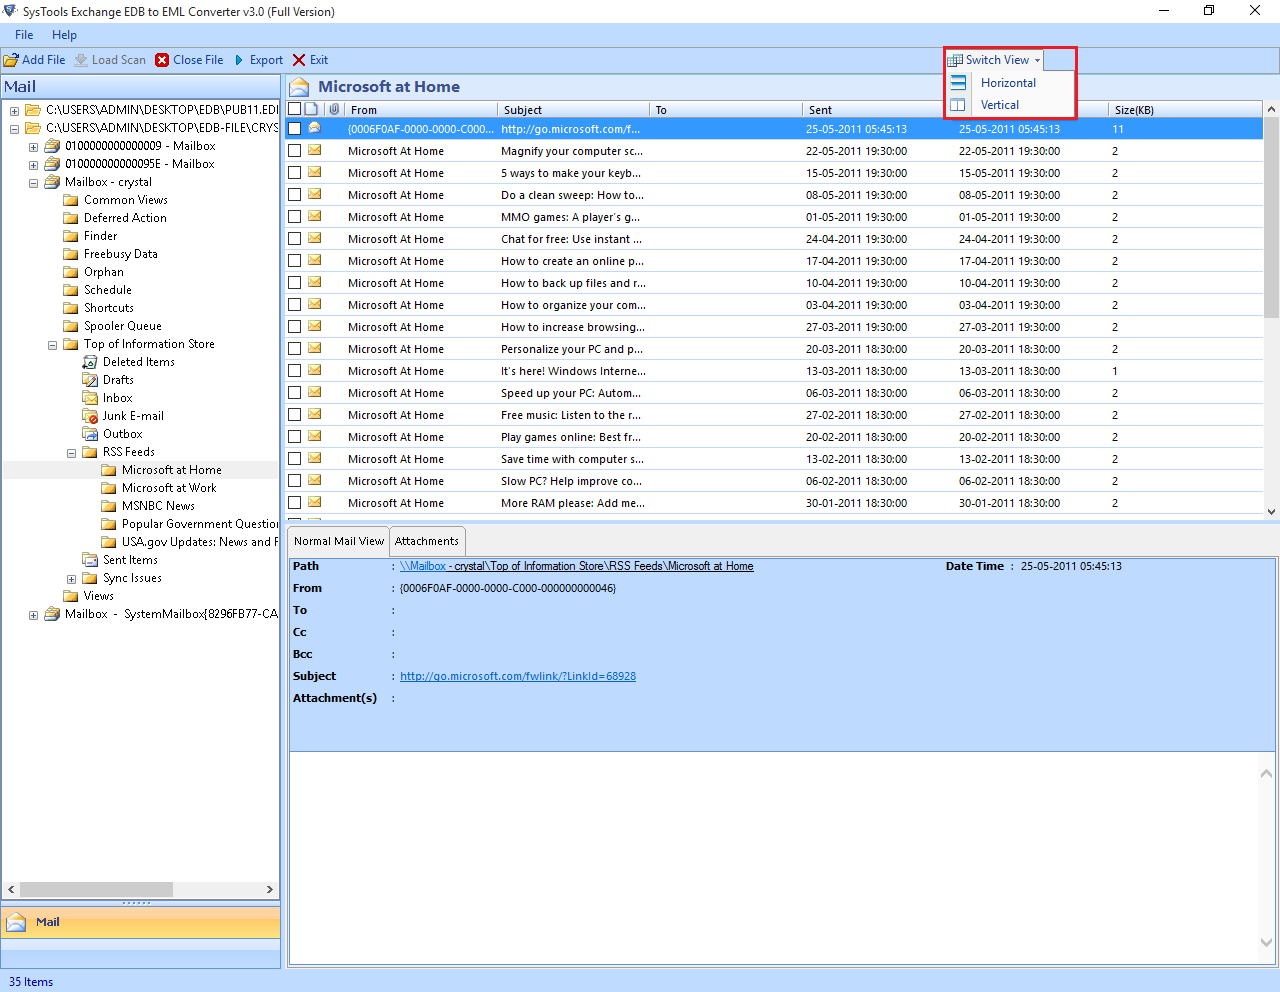Expand the 010000000000095E - Mailbox node
Image resolution: width=1280 pixels, height=992 pixels.
(33, 165)
